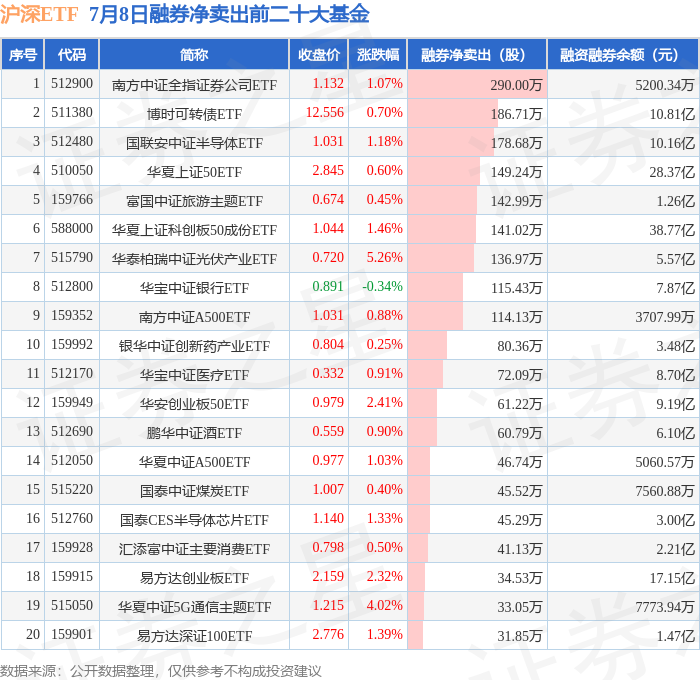
Task: Click the 代码 column header
Action: coord(72,55)
